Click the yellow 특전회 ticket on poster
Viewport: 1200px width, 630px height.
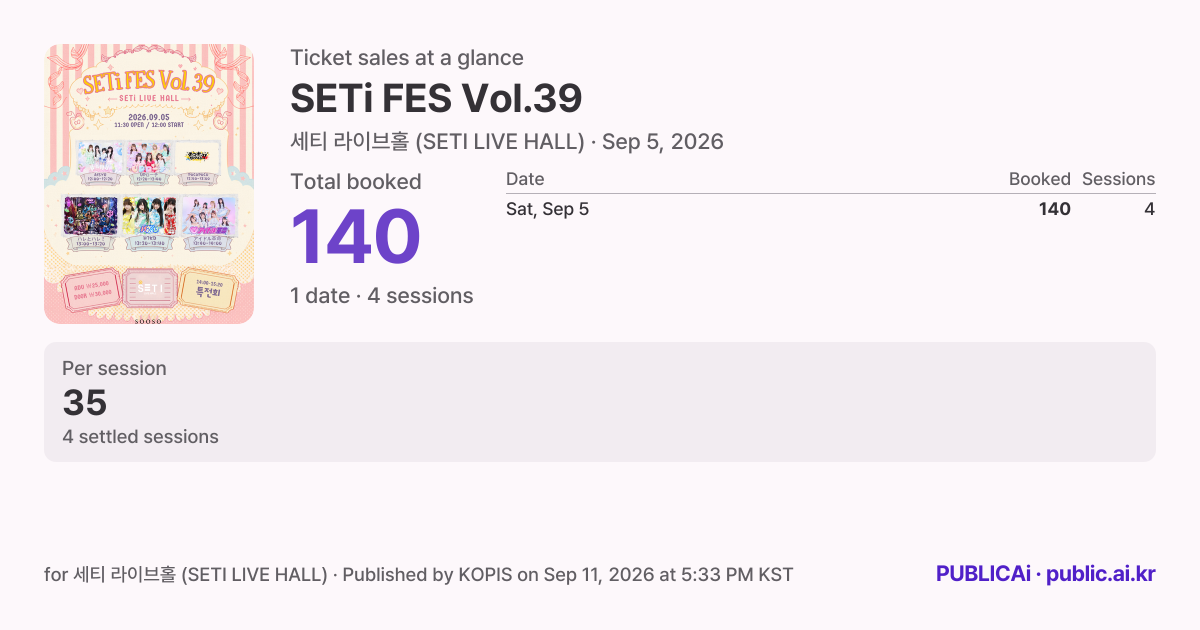coord(209,288)
